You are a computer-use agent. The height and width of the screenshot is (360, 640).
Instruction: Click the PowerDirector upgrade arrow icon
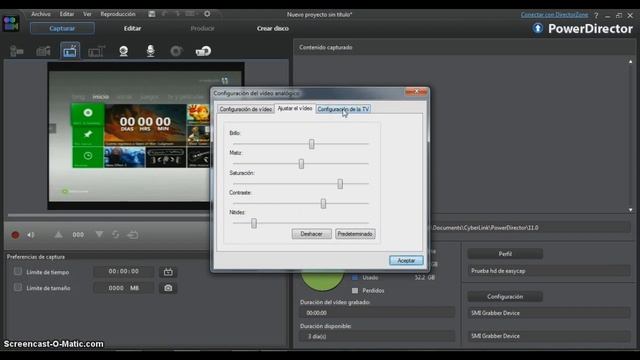pyautogui.click(x=538, y=28)
